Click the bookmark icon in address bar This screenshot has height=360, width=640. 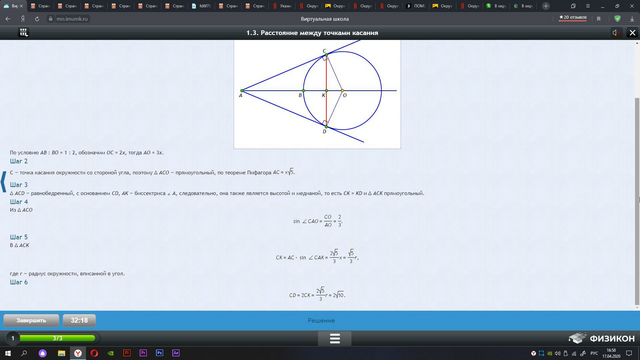[599, 19]
